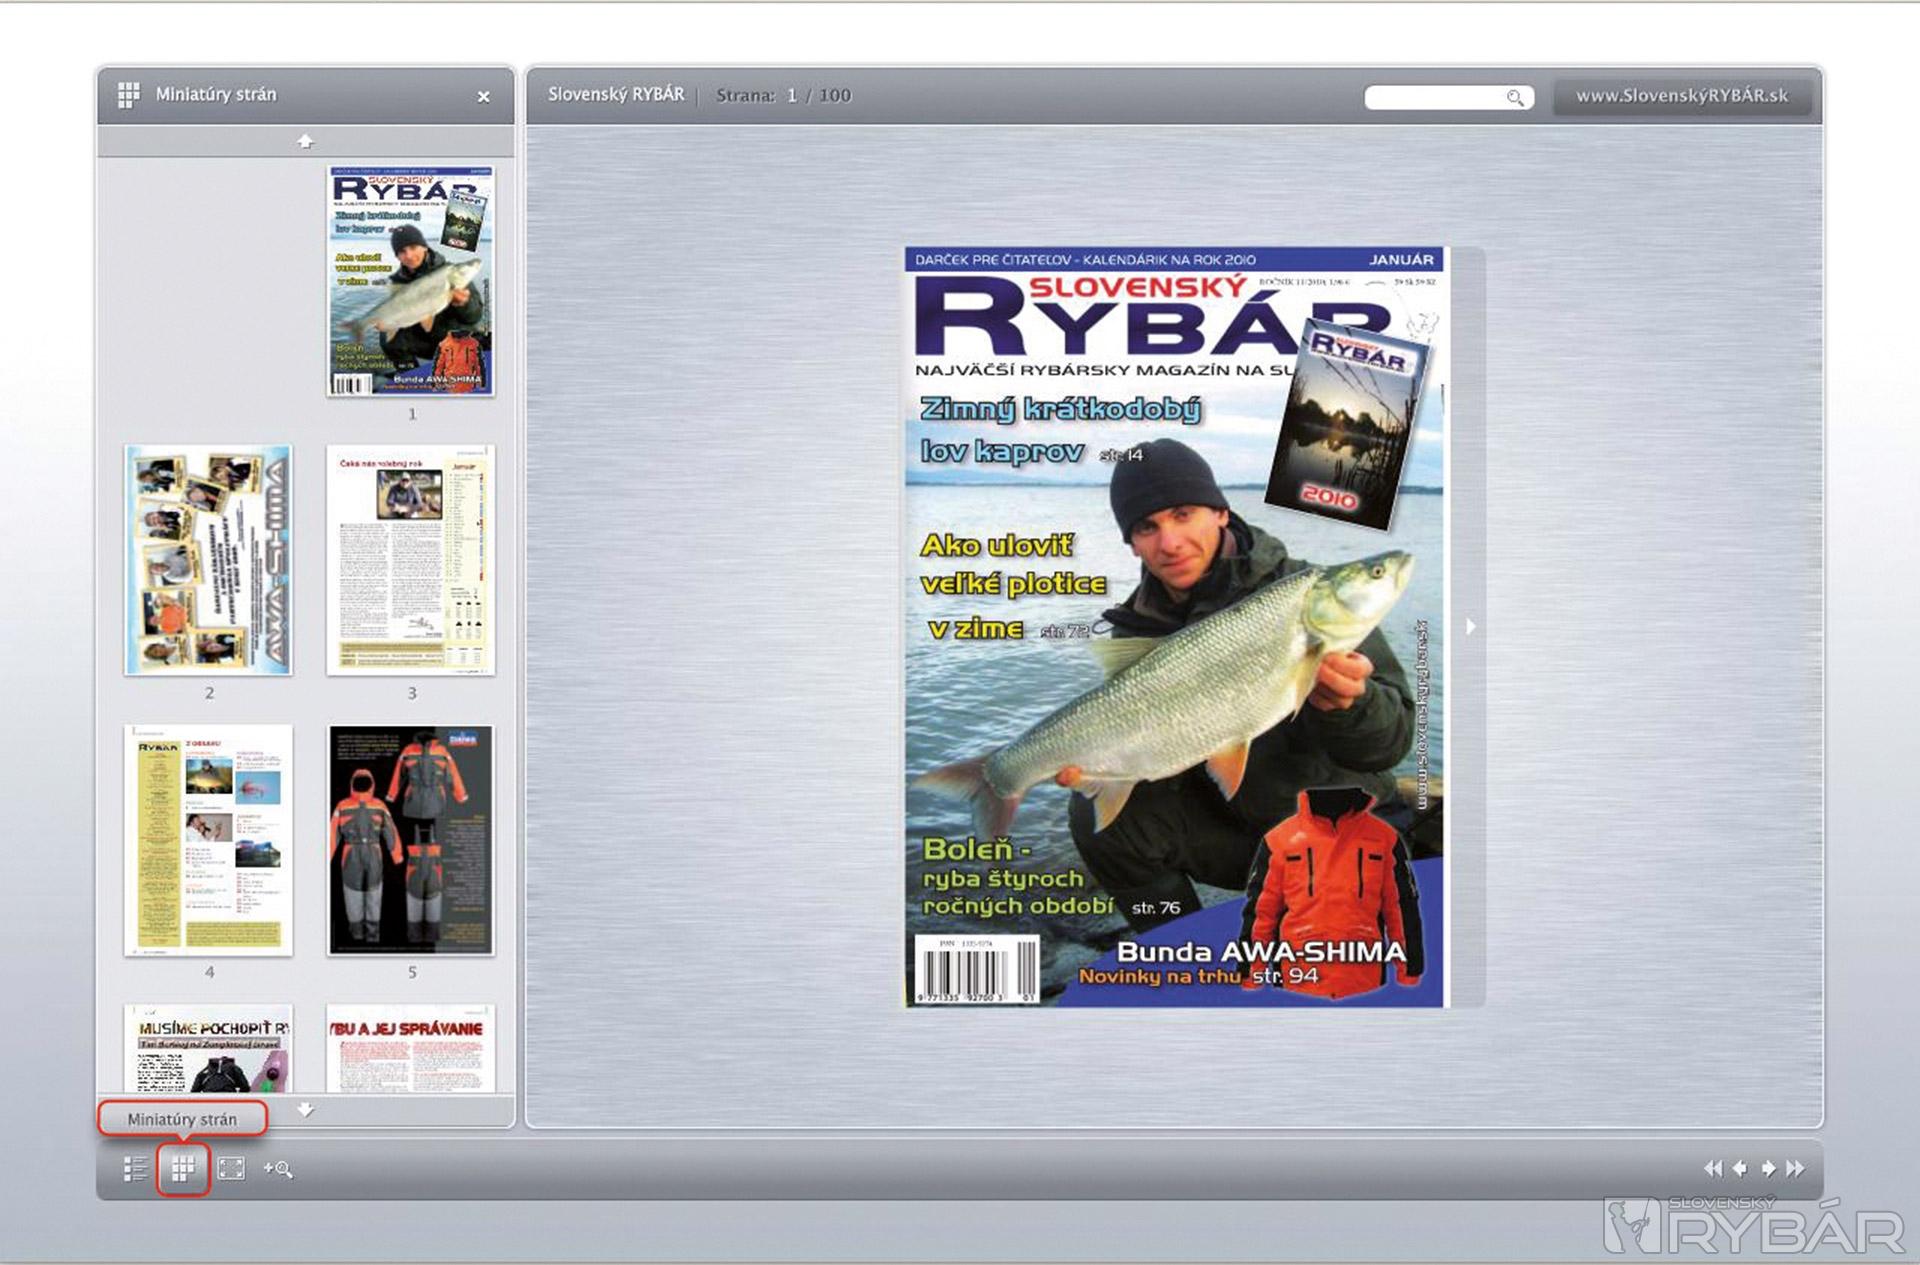Click the Miniatúry strán header grid icon

[x=129, y=95]
